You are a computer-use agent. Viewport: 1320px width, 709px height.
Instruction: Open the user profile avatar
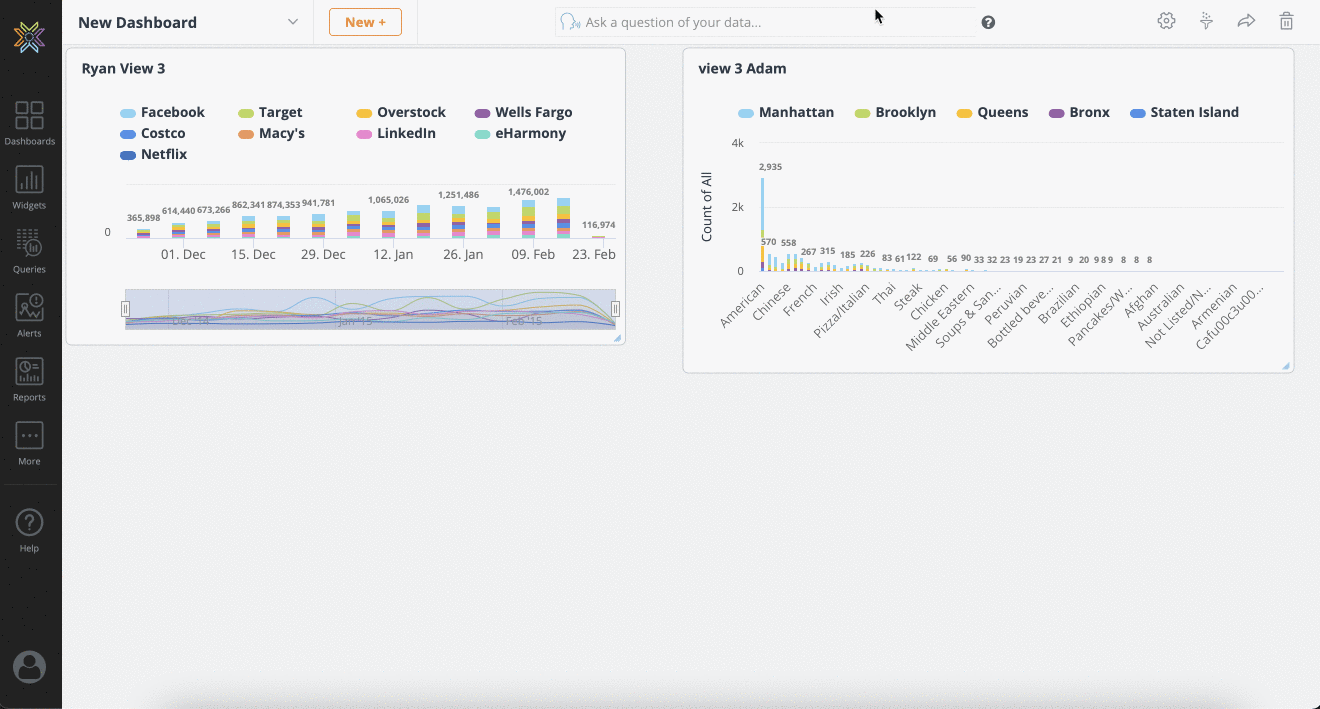point(30,666)
